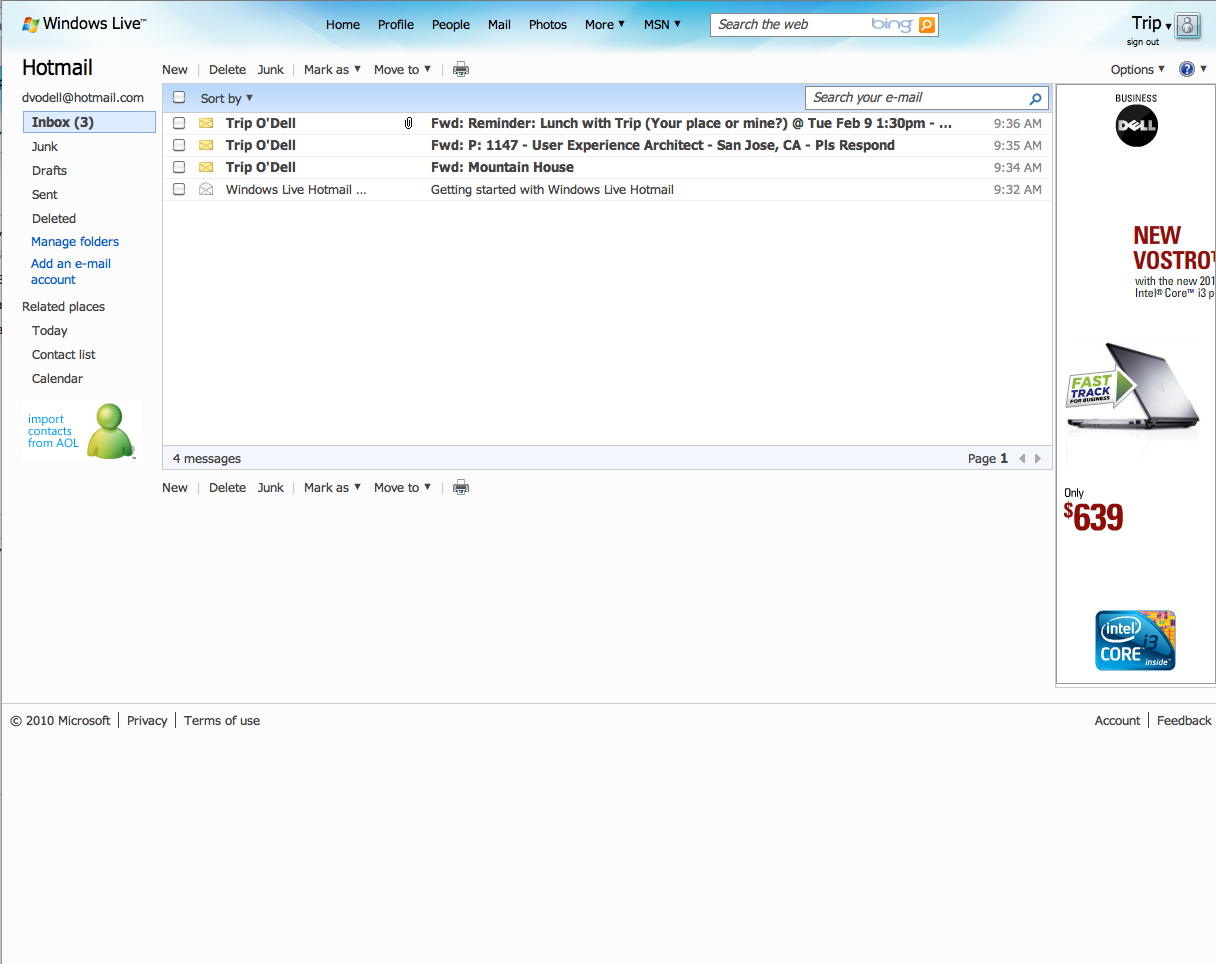Click unread envelope icon for Lunch with Trip
The height and width of the screenshot is (964, 1216).
point(206,123)
